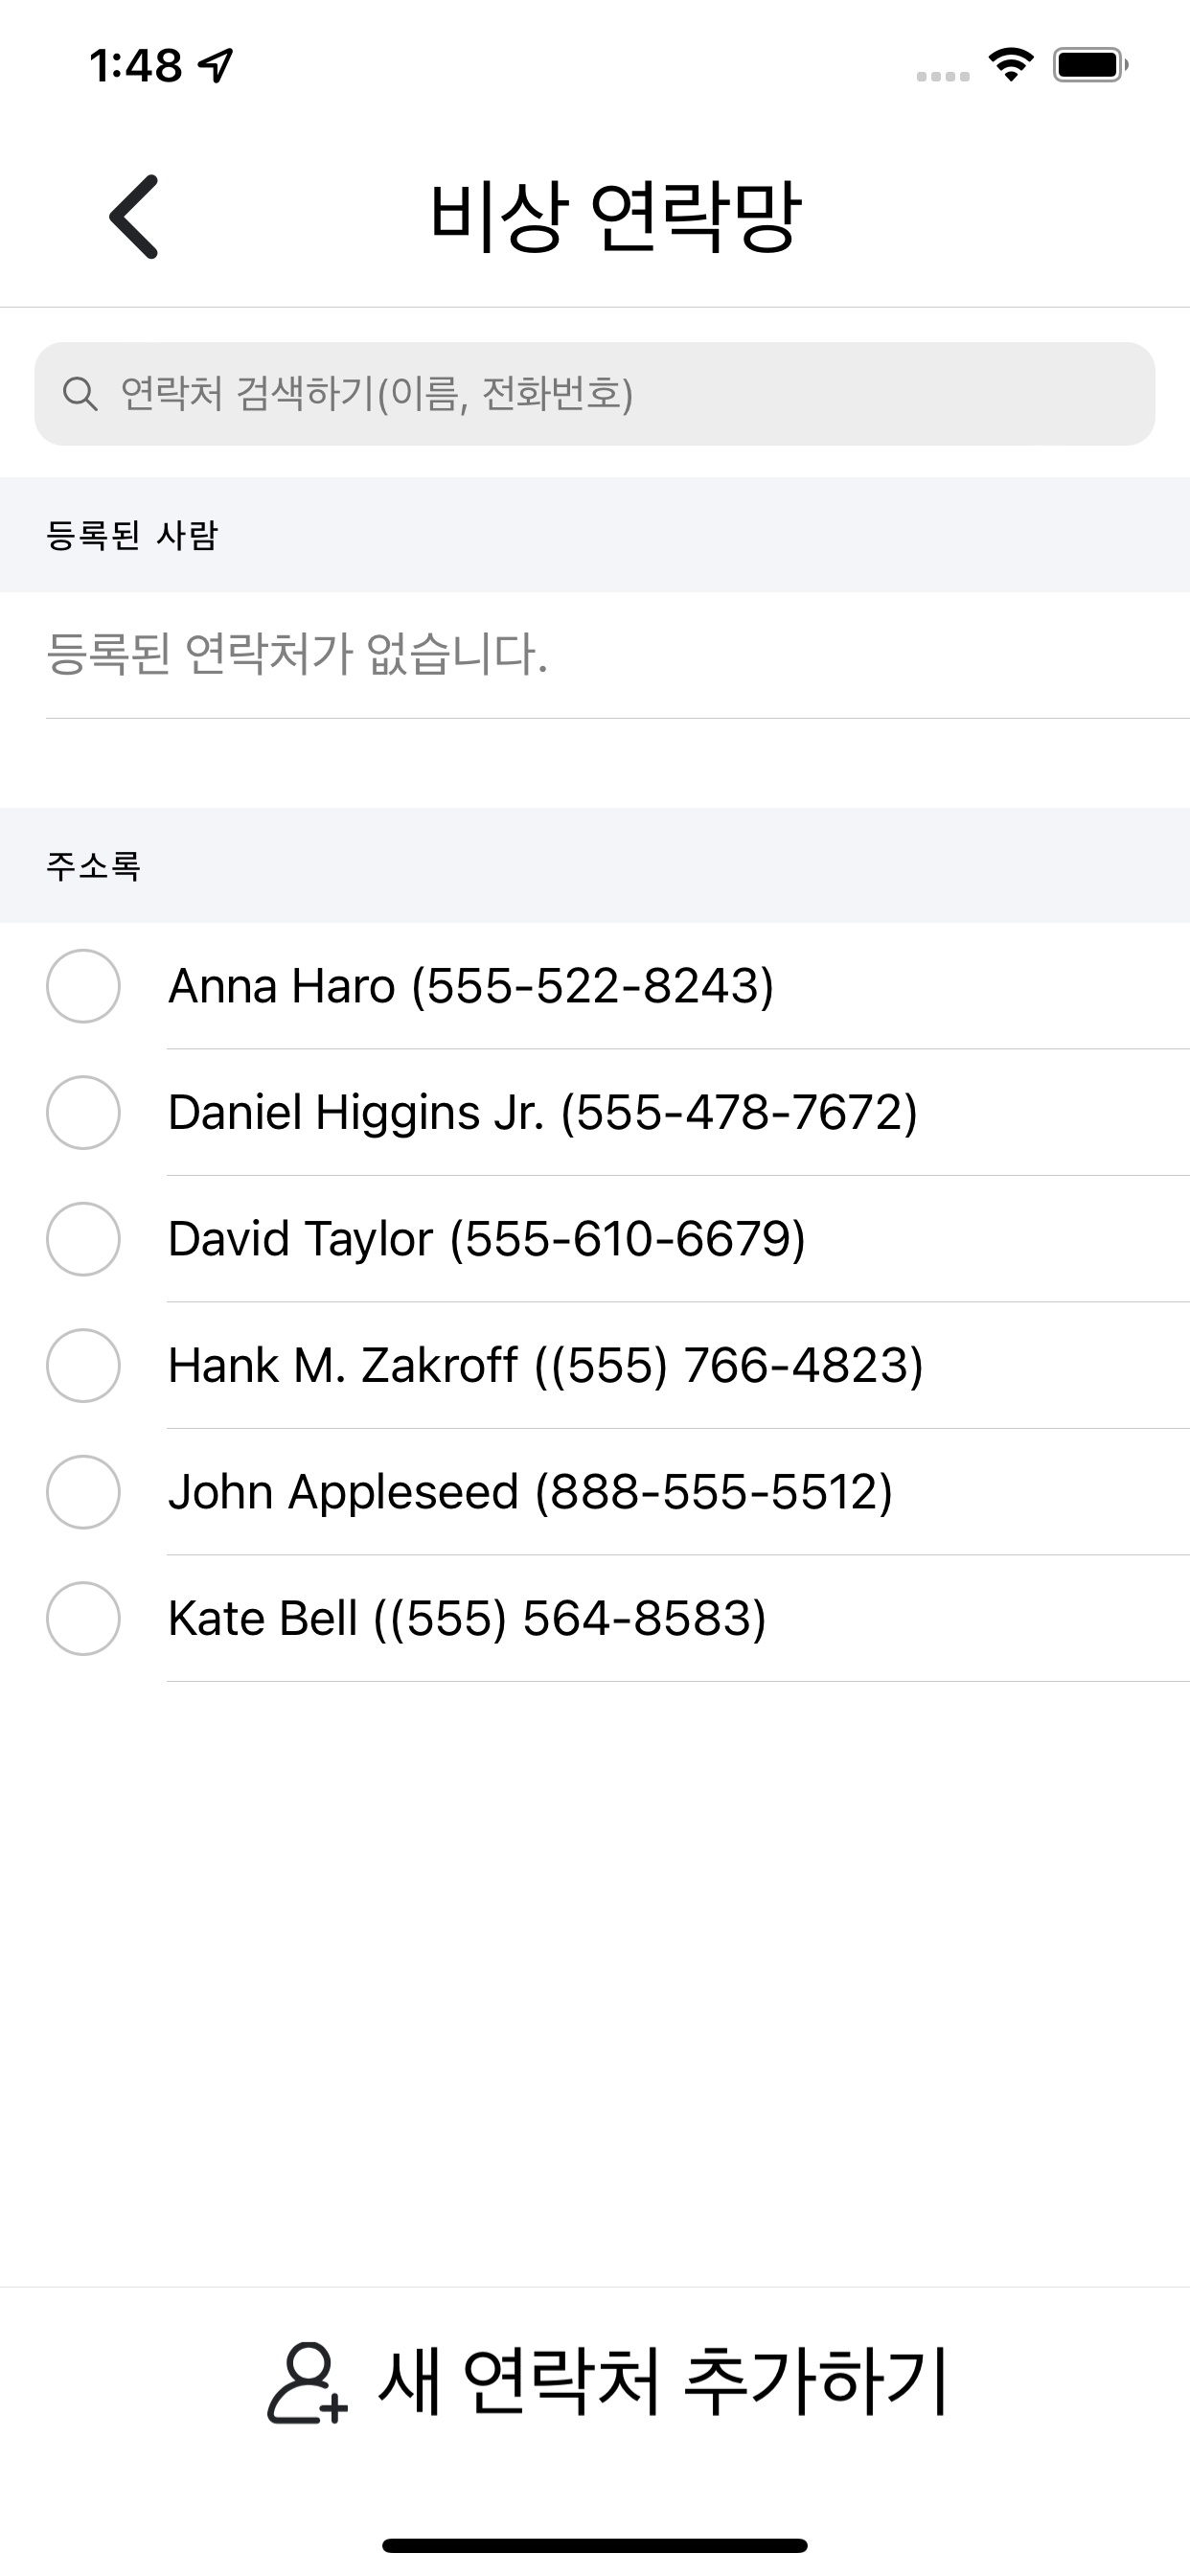This screenshot has width=1190, height=2576.
Task: Select Daniel Higgins Jr. radio circle
Action: (83, 1112)
